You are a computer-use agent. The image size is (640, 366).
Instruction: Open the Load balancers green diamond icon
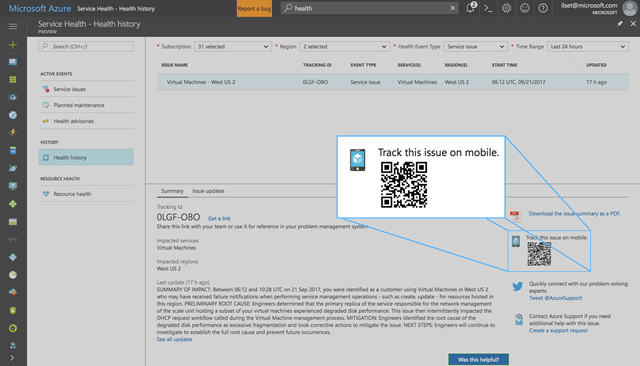point(13,204)
